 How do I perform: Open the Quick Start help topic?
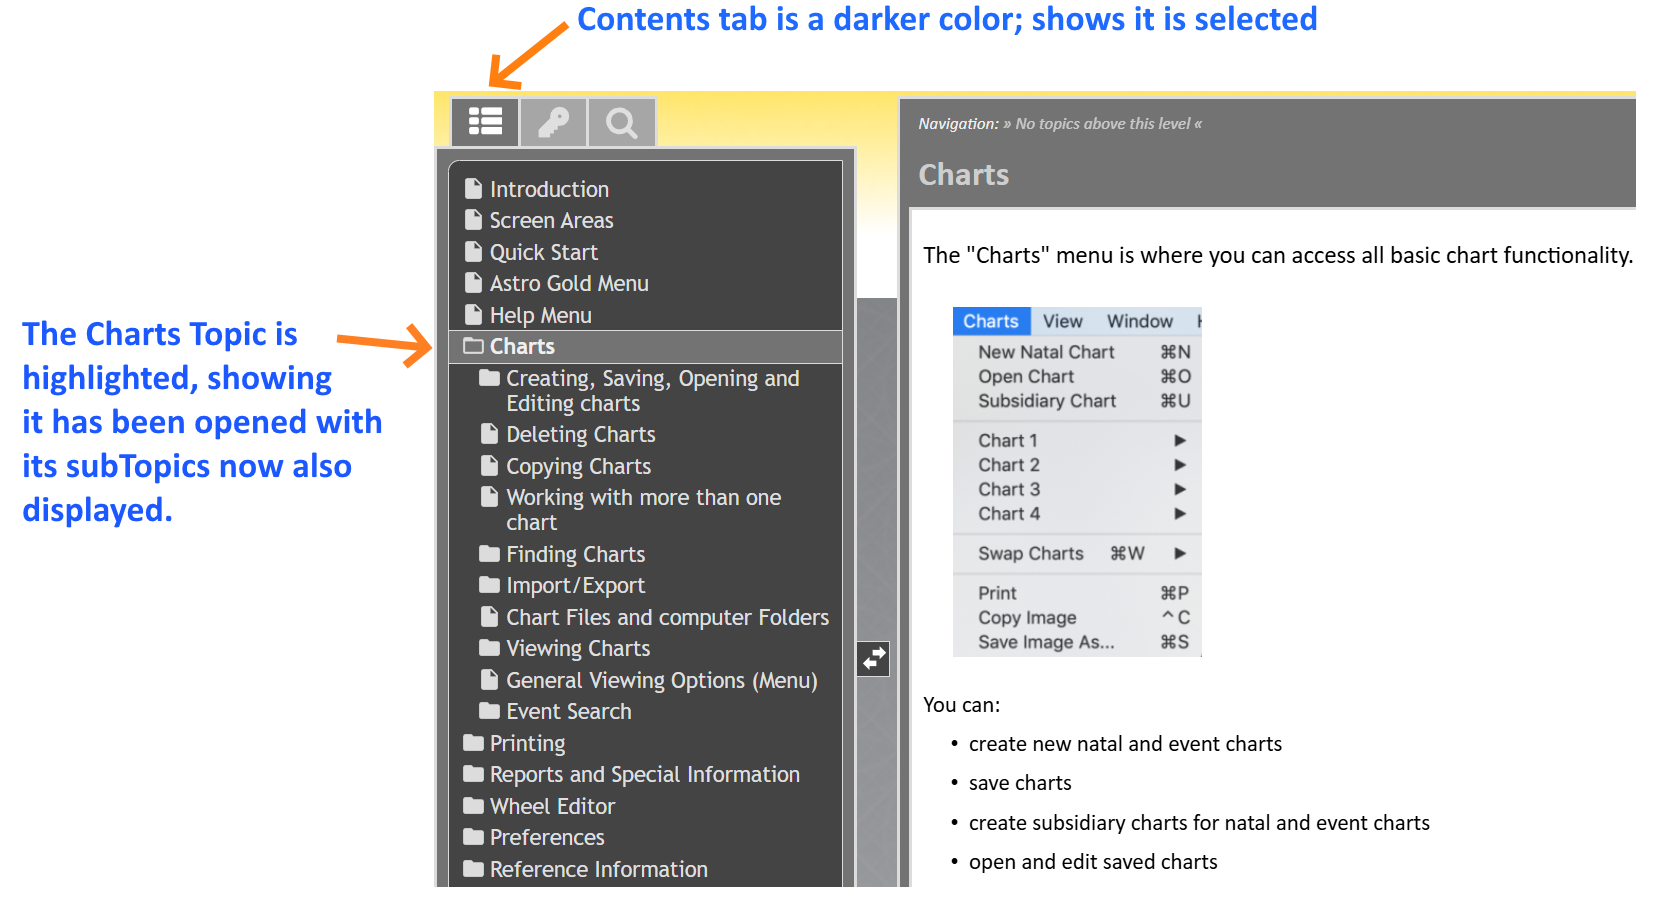543,251
